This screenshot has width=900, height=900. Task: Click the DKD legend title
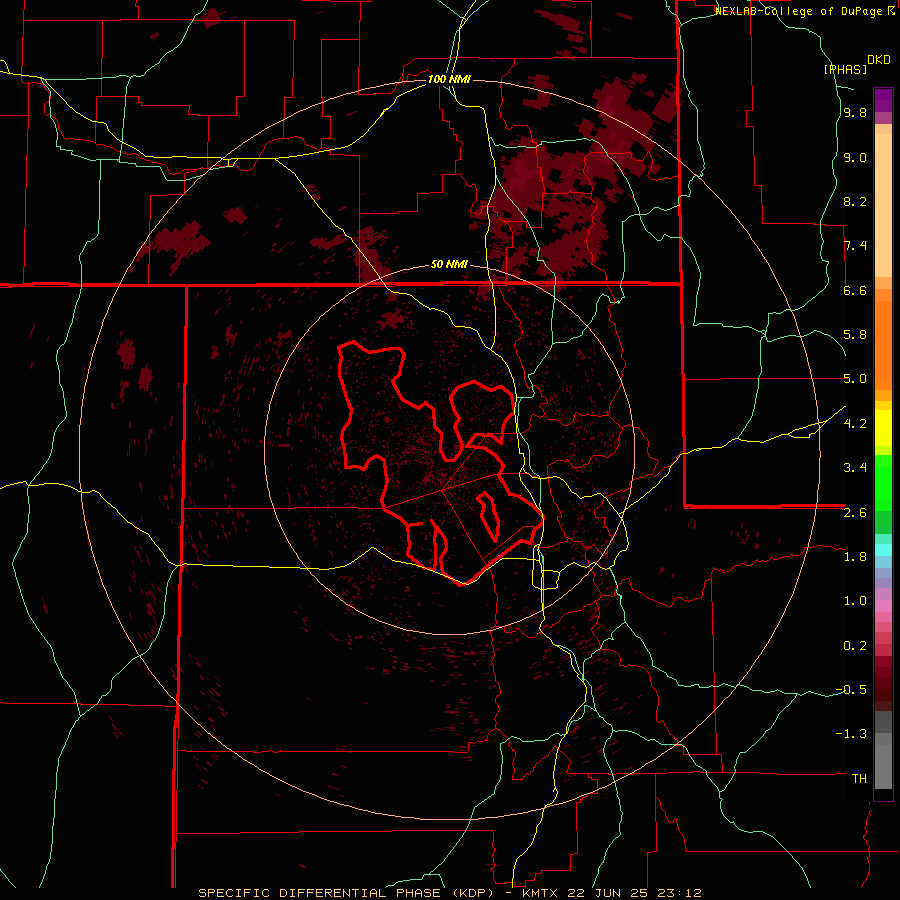[x=879, y=60]
